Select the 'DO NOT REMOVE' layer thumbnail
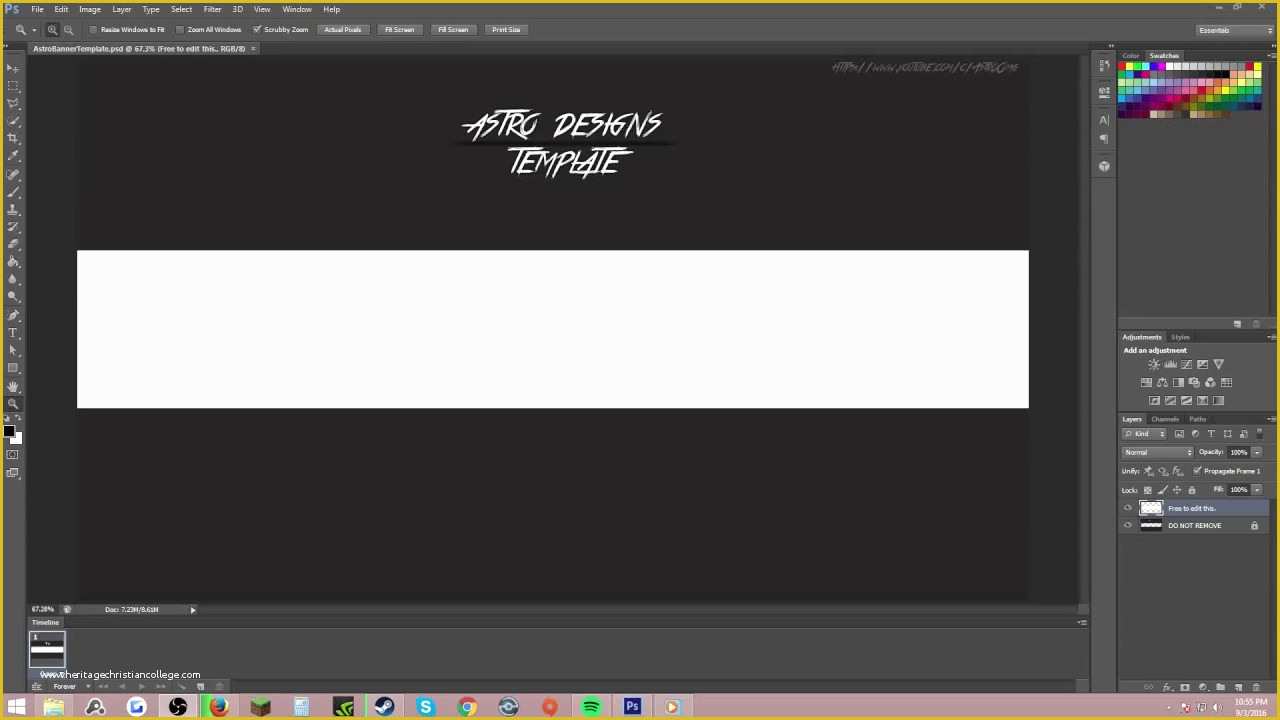 1151,526
